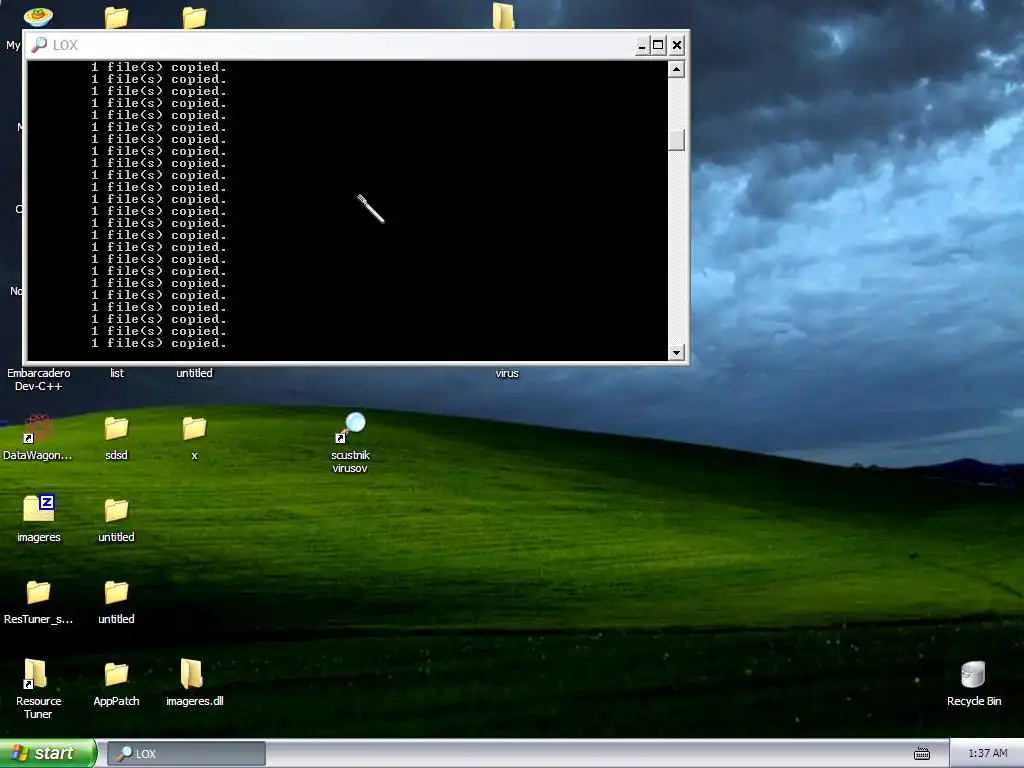Select the 'sdsd' folder icon
1024x768 pixels.
coord(116,428)
